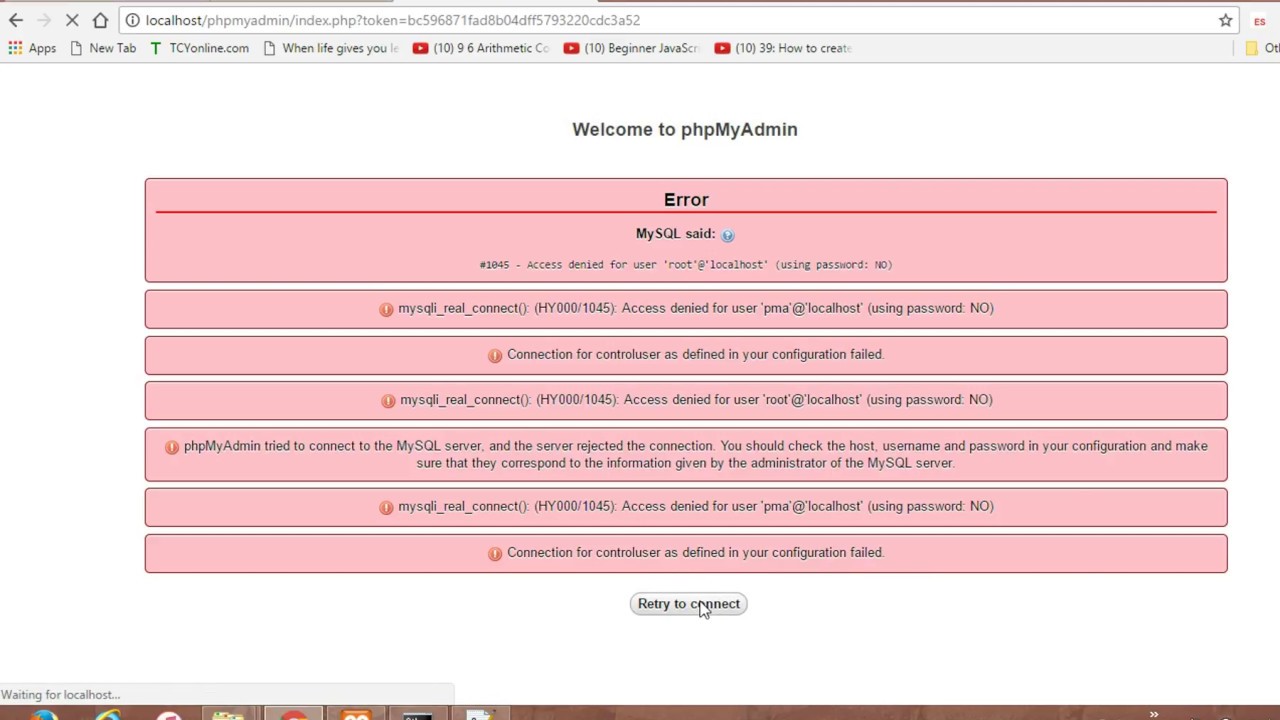1280x720 pixels.
Task: Click the 'MySQL said:' label
Action: [x=675, y=234]
